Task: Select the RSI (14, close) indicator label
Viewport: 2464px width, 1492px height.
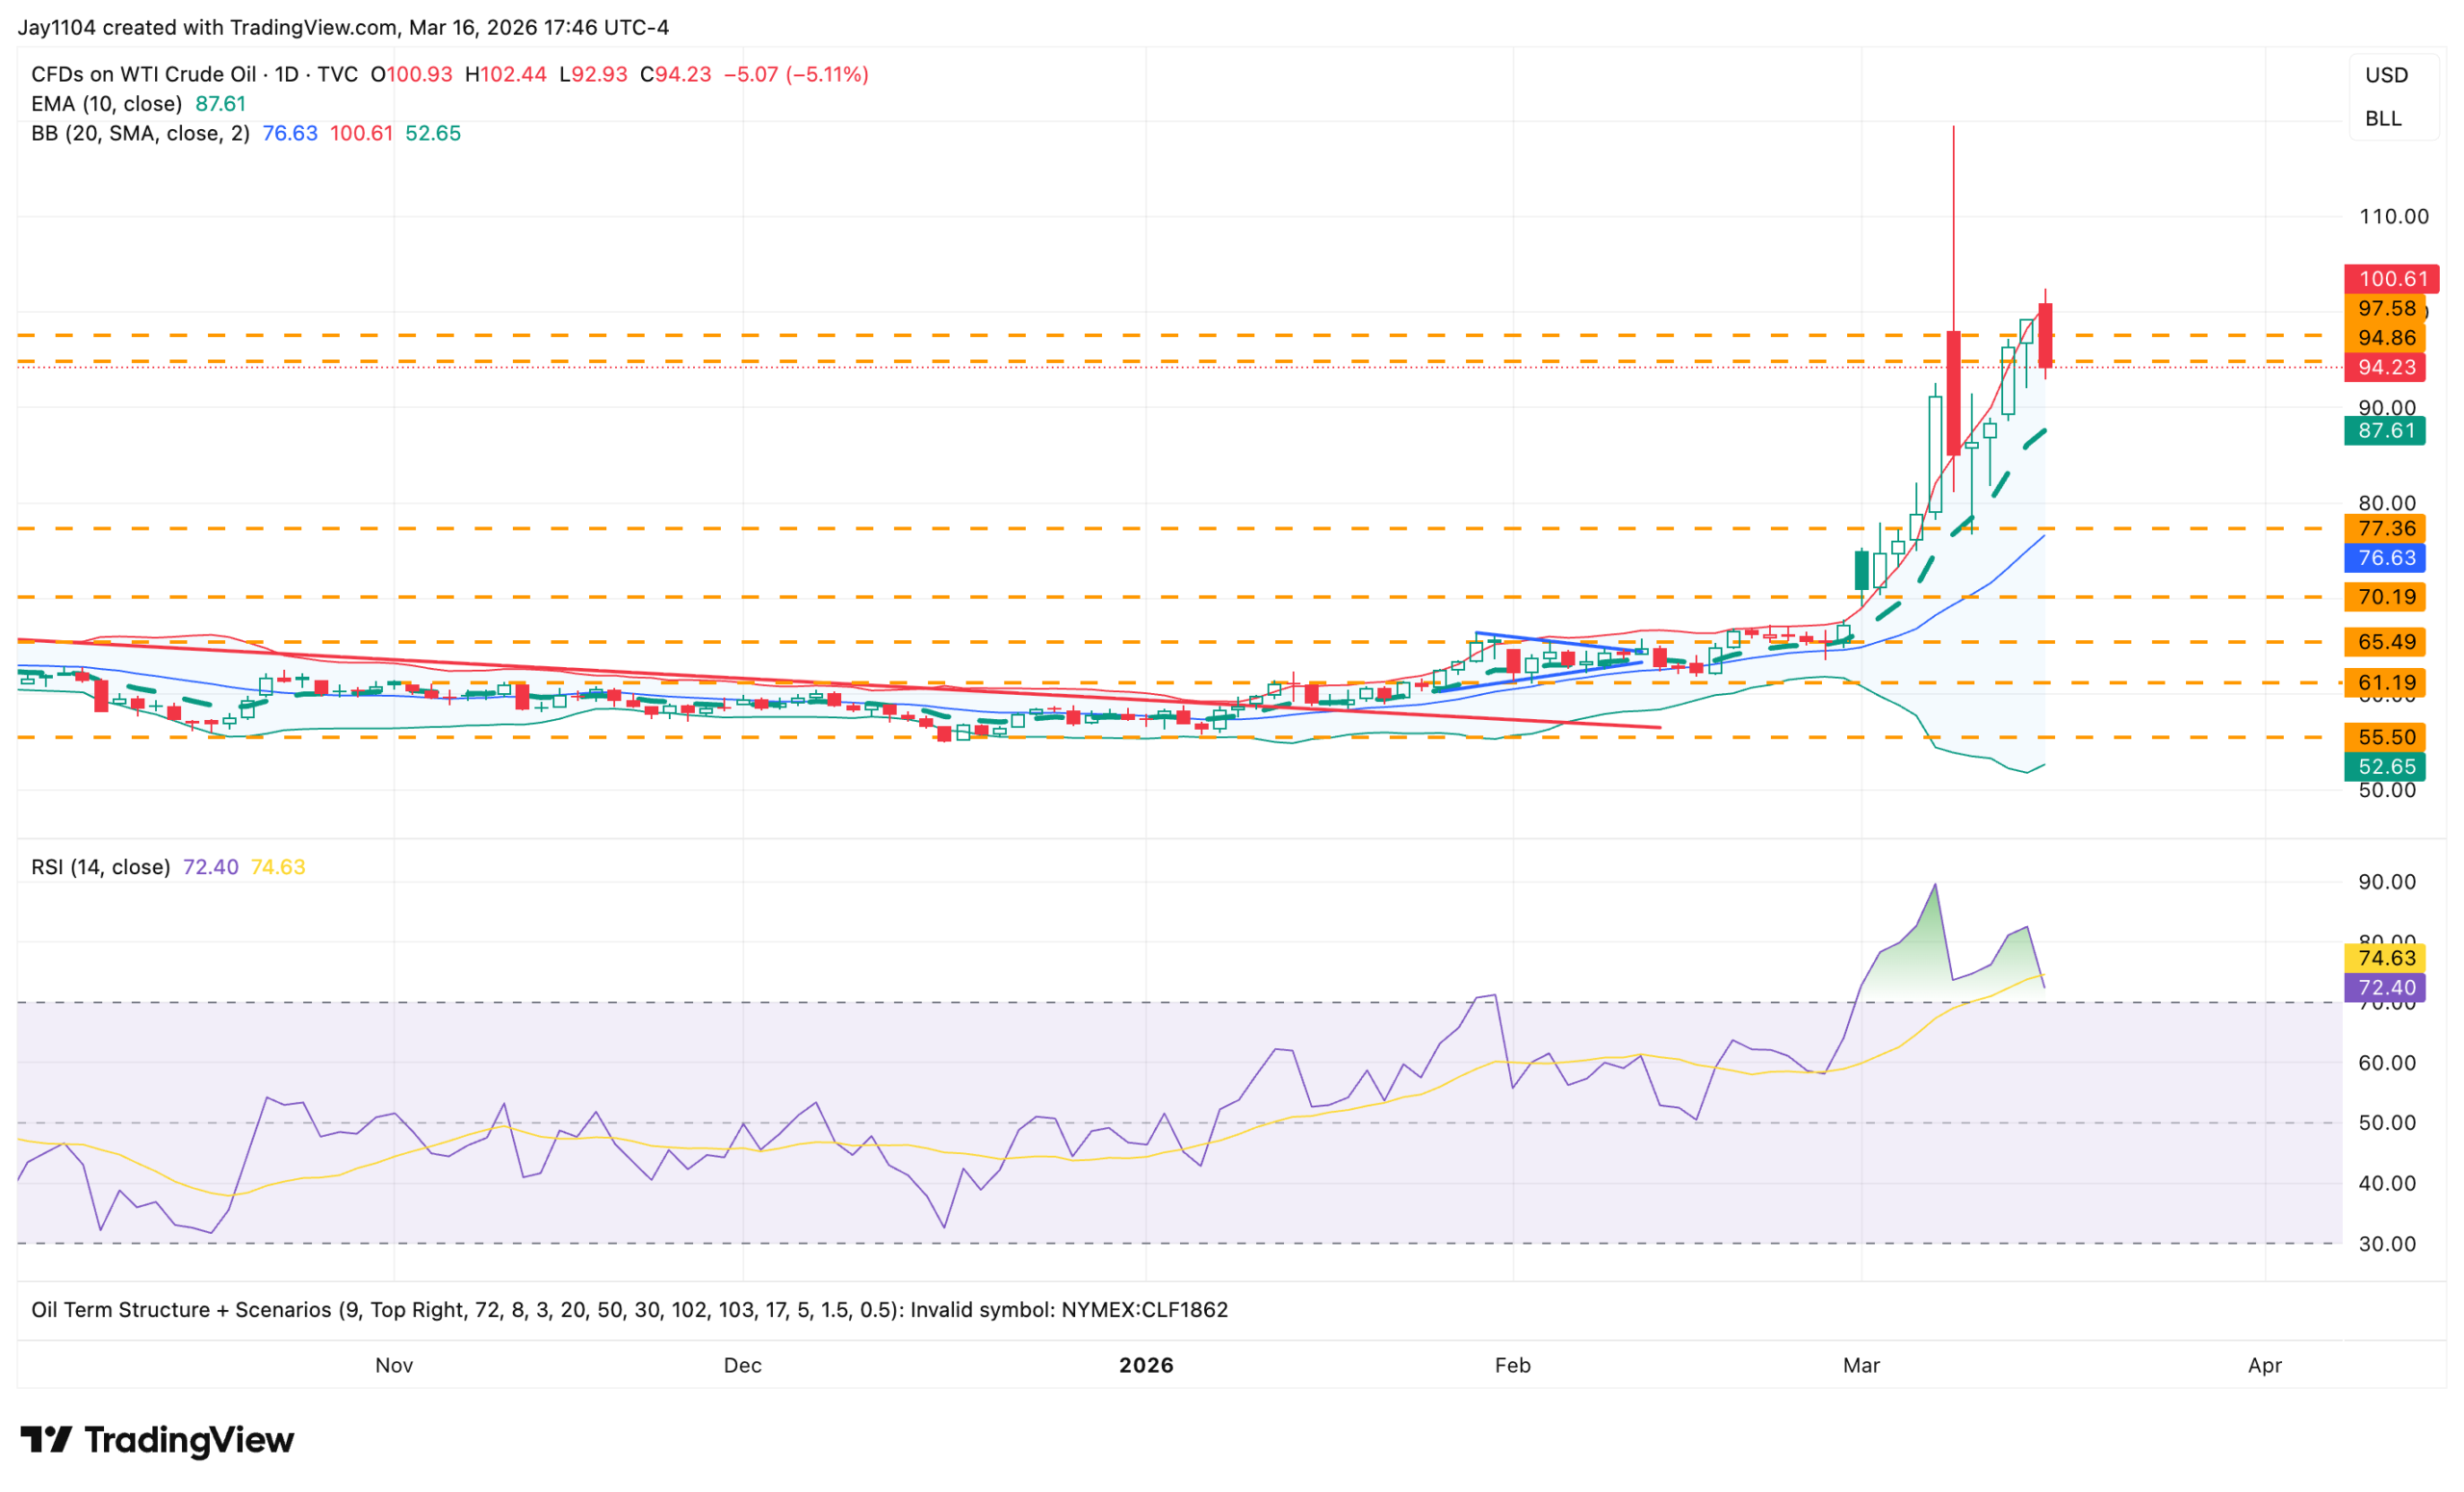Action: [101, 868]
